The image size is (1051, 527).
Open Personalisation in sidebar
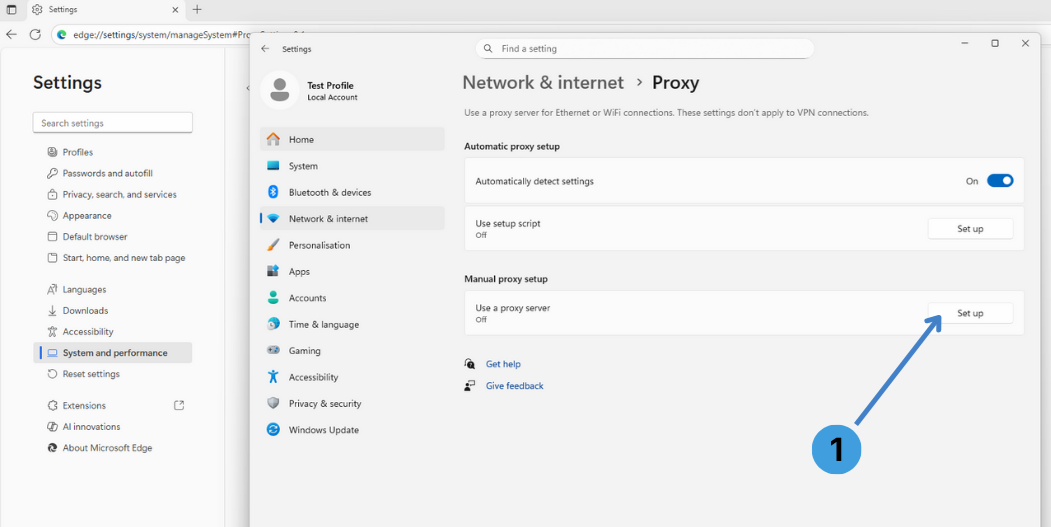[x=353, y=245]
